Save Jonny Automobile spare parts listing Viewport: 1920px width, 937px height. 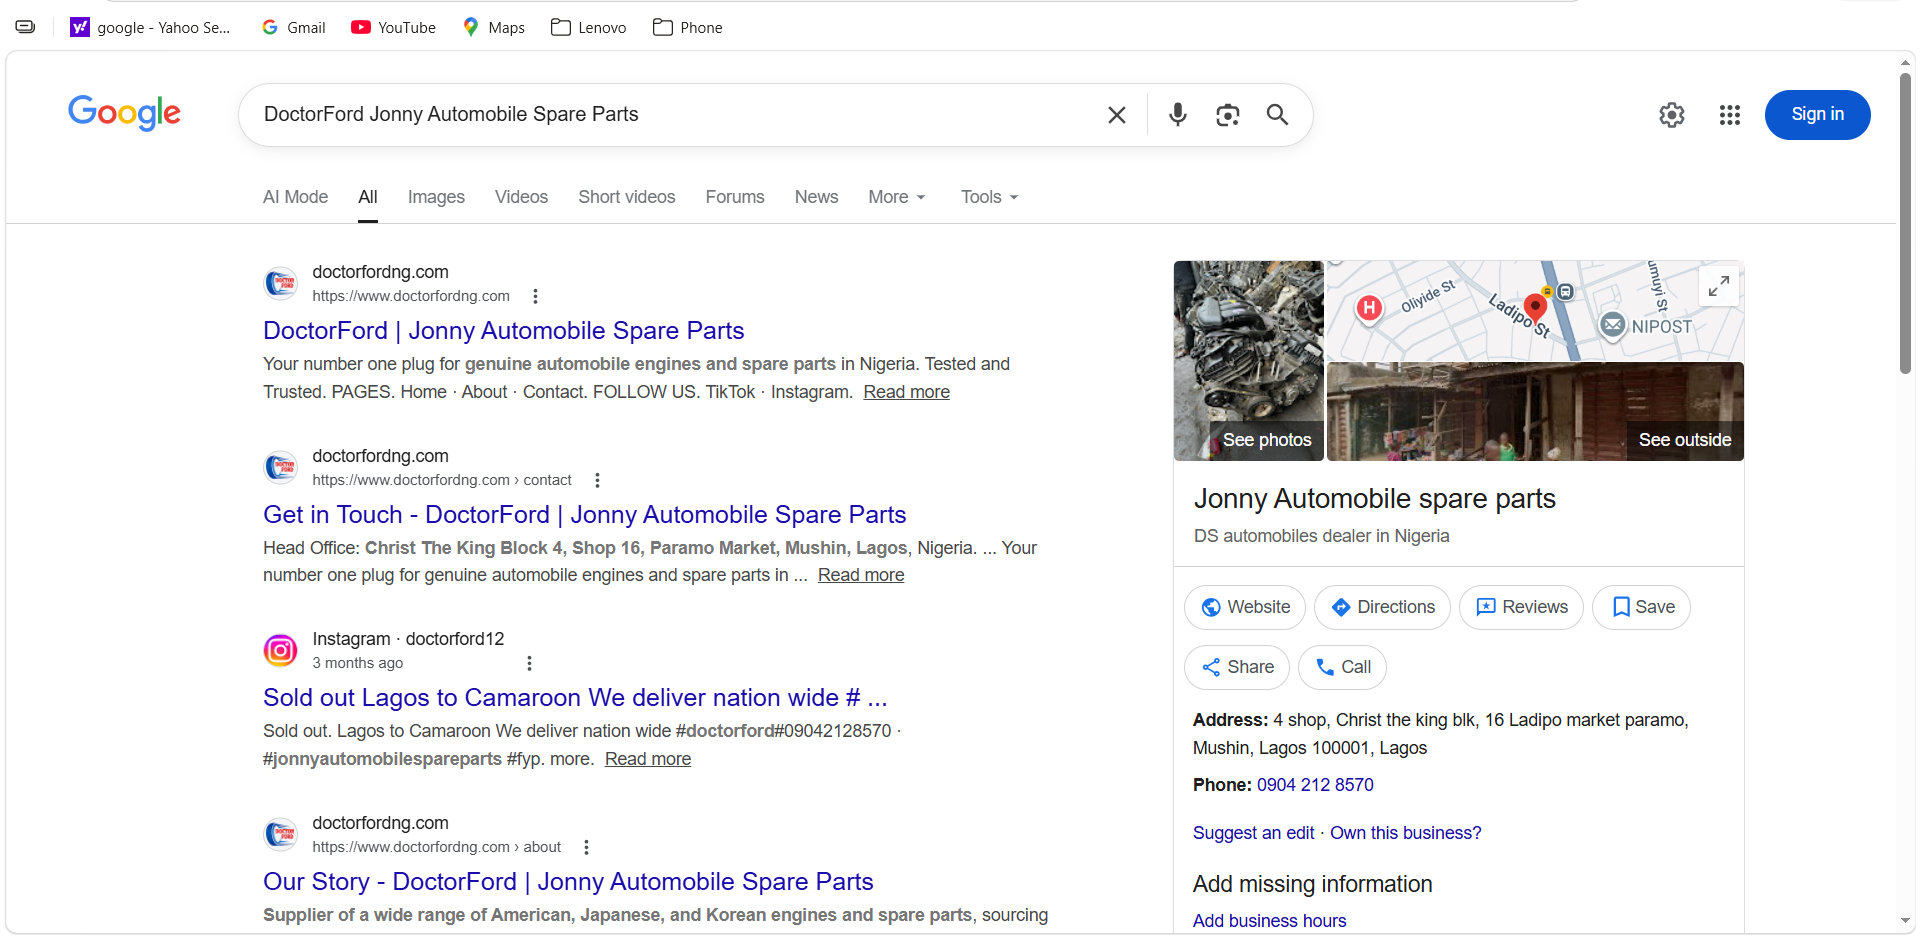point(1641,607)
